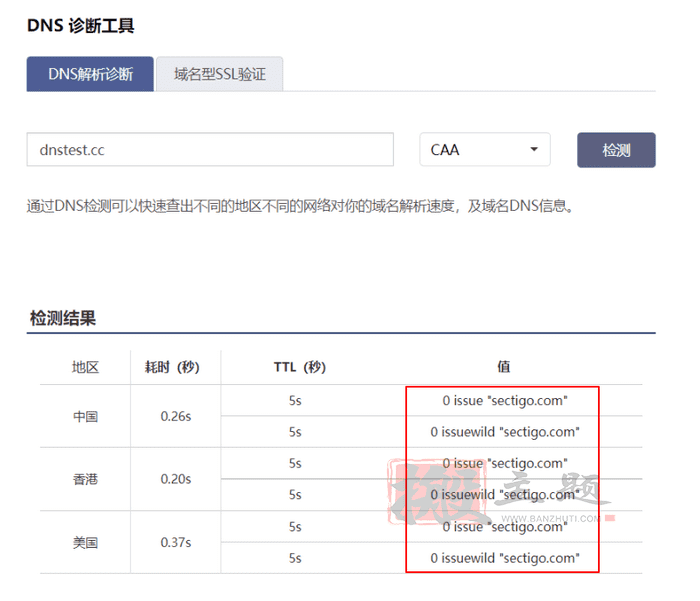The image size is (700, 601).
Task: Click the 0.20s time value
Action: click(175, 479)
